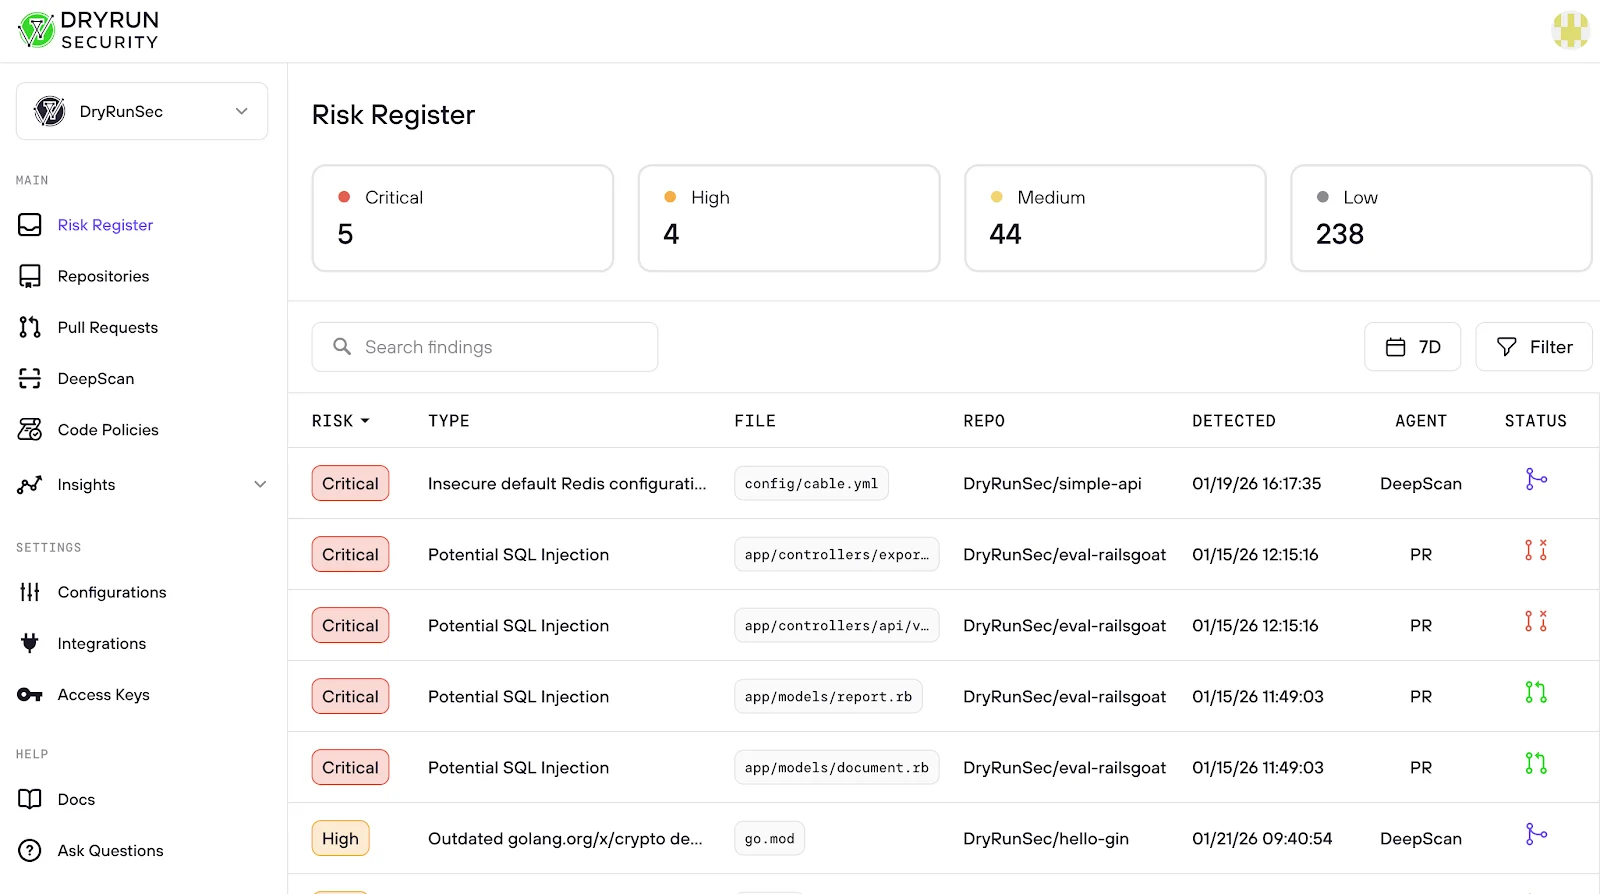Open the DryRunSec organization dropdown

click(x=142, y=111)
